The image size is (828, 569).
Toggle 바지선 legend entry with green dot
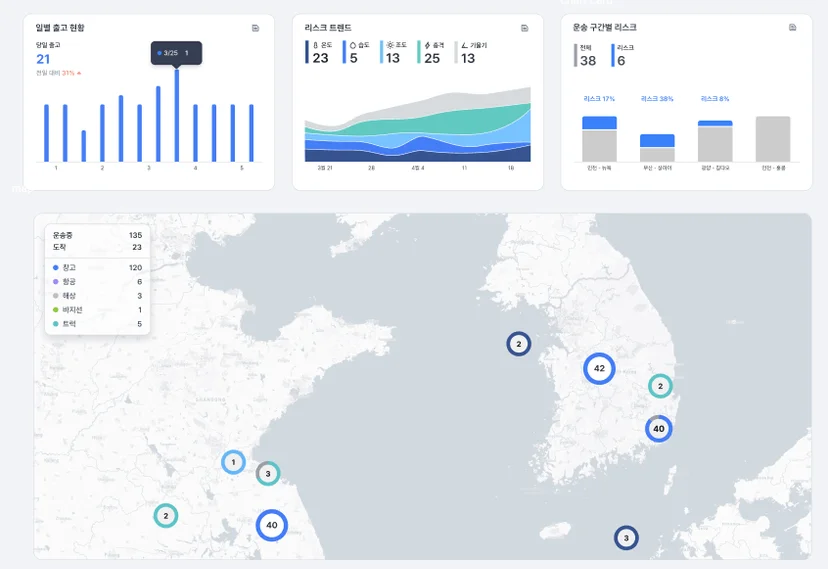(x=97, y=310)
